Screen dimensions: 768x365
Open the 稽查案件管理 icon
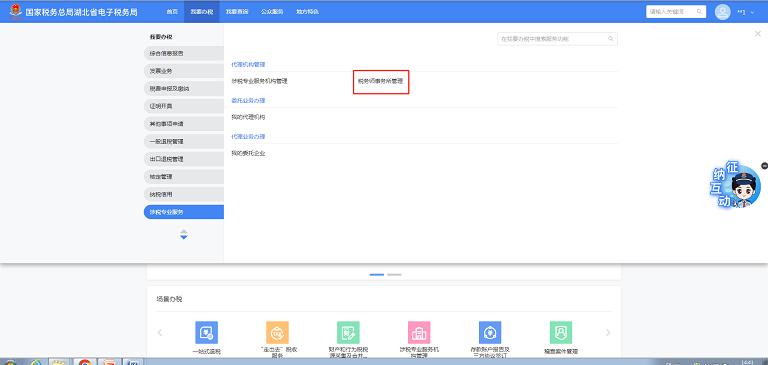tap(561, 333)
